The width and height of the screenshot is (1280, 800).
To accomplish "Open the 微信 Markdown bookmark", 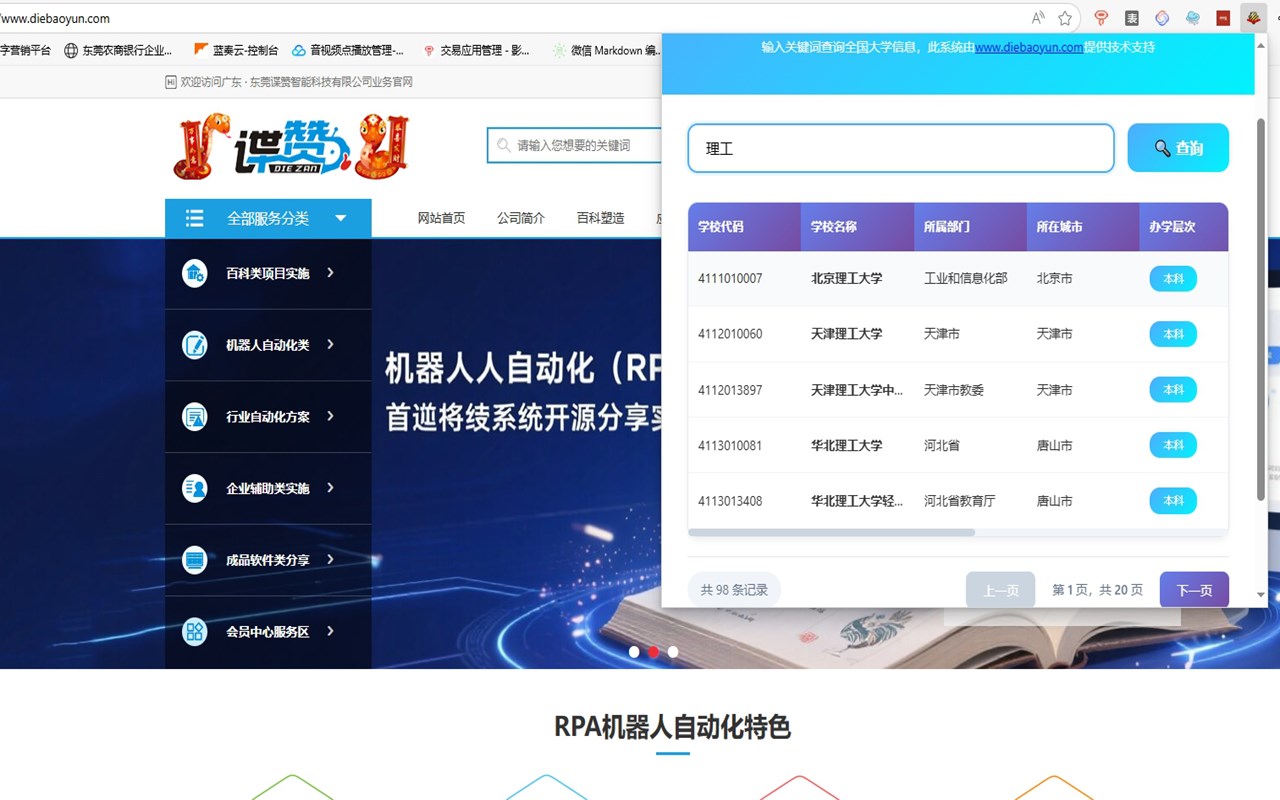I will 607,50.
